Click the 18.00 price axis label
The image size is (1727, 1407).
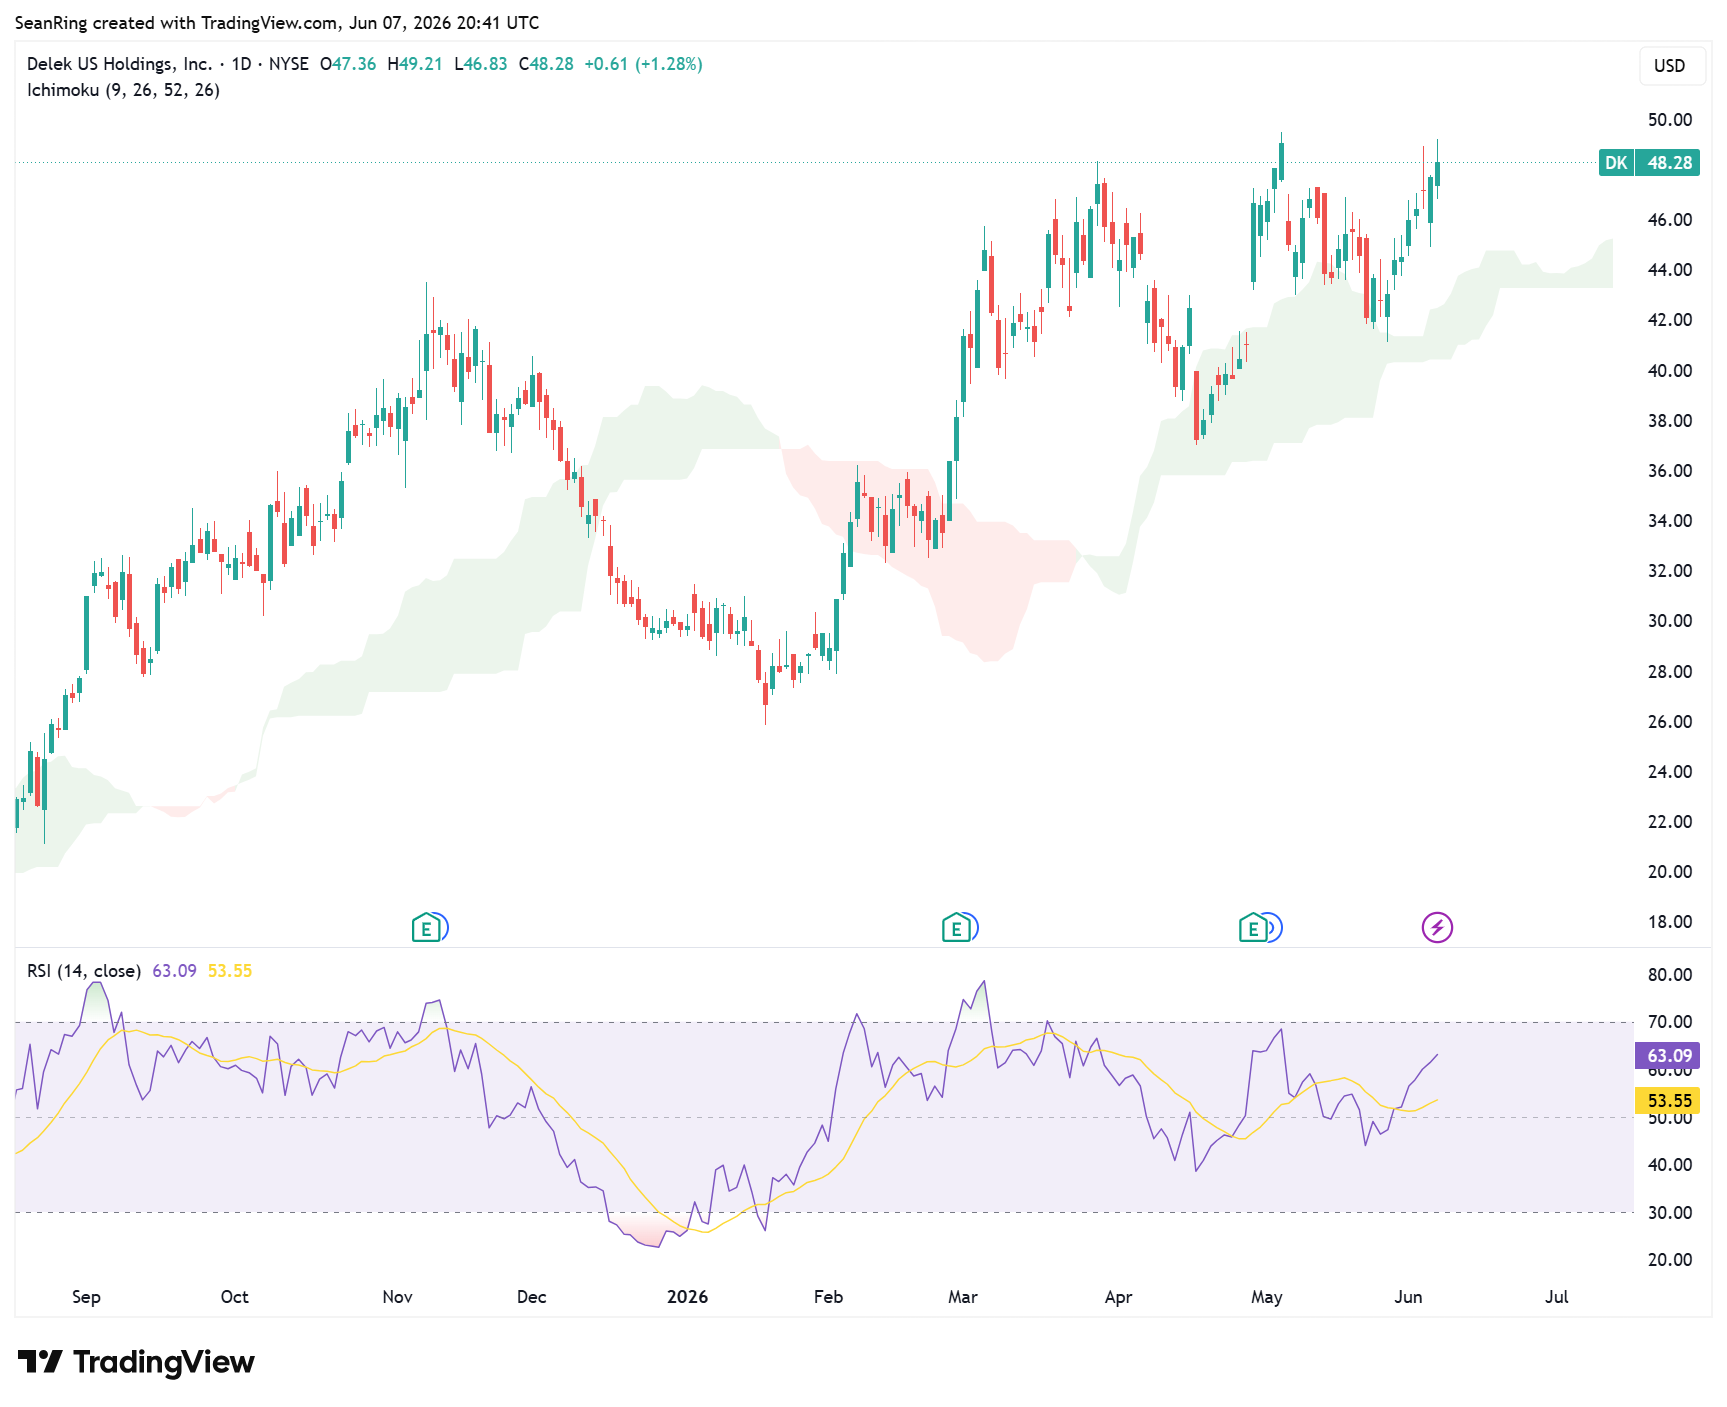pyautogui.click(x=1669, y=922)
